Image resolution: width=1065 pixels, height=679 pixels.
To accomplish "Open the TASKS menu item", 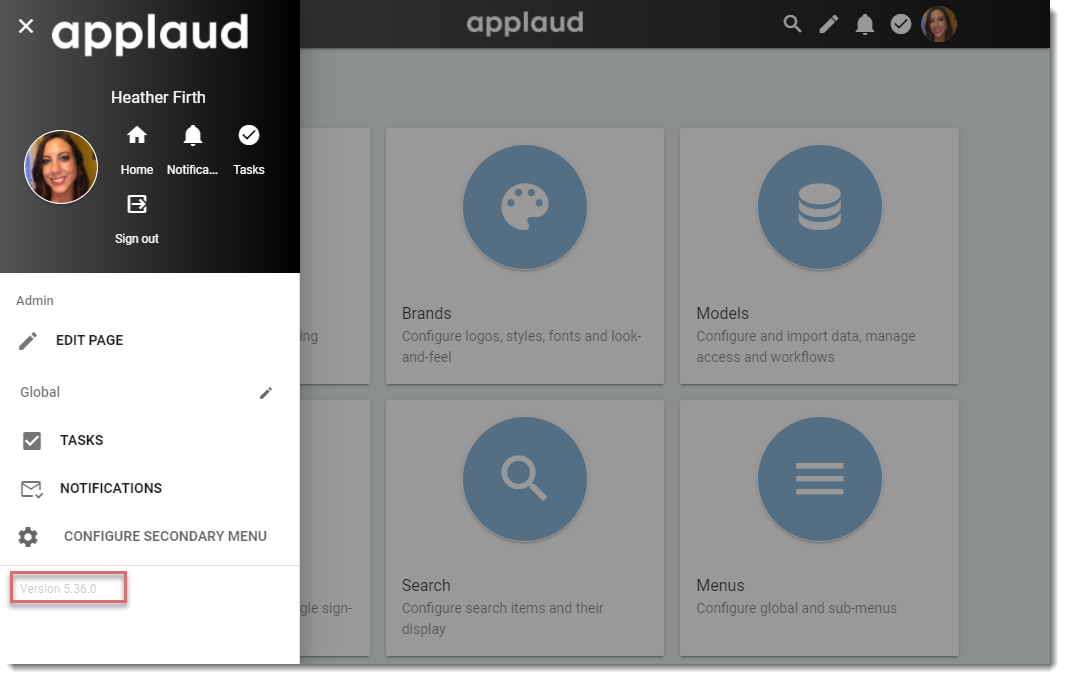I will [x=82, y=440].
